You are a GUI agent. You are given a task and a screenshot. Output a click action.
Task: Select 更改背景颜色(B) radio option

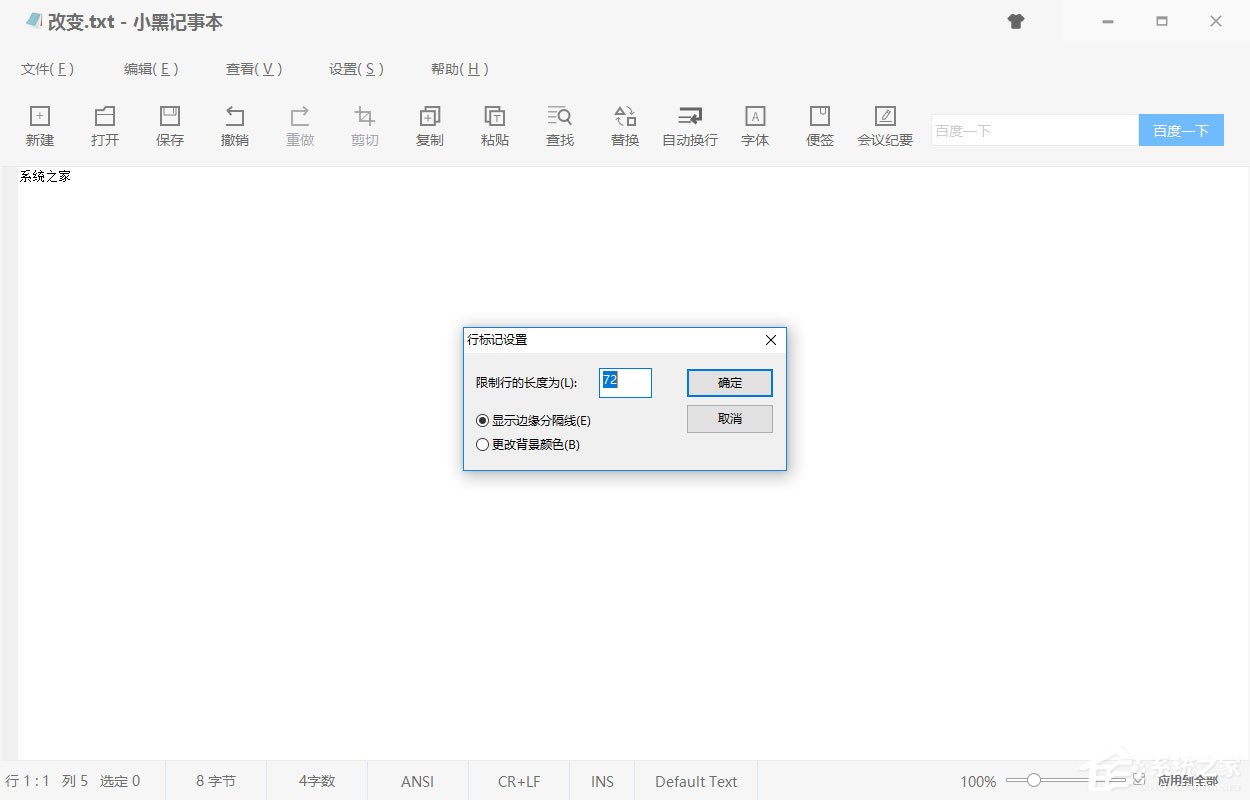click(483, 445)
